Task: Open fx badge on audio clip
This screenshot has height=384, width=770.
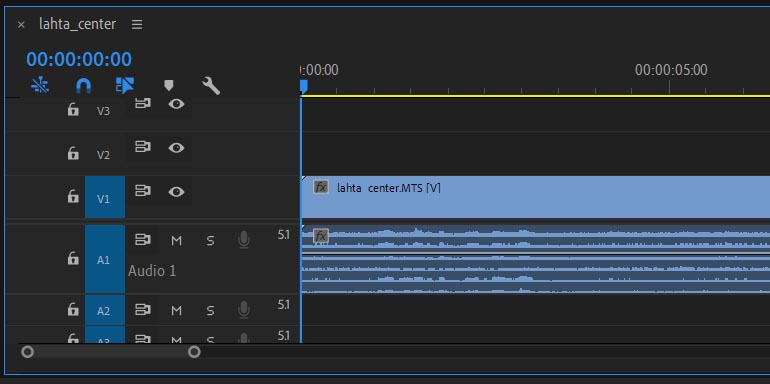Action: pyautogui.click(x=321, y=236)
